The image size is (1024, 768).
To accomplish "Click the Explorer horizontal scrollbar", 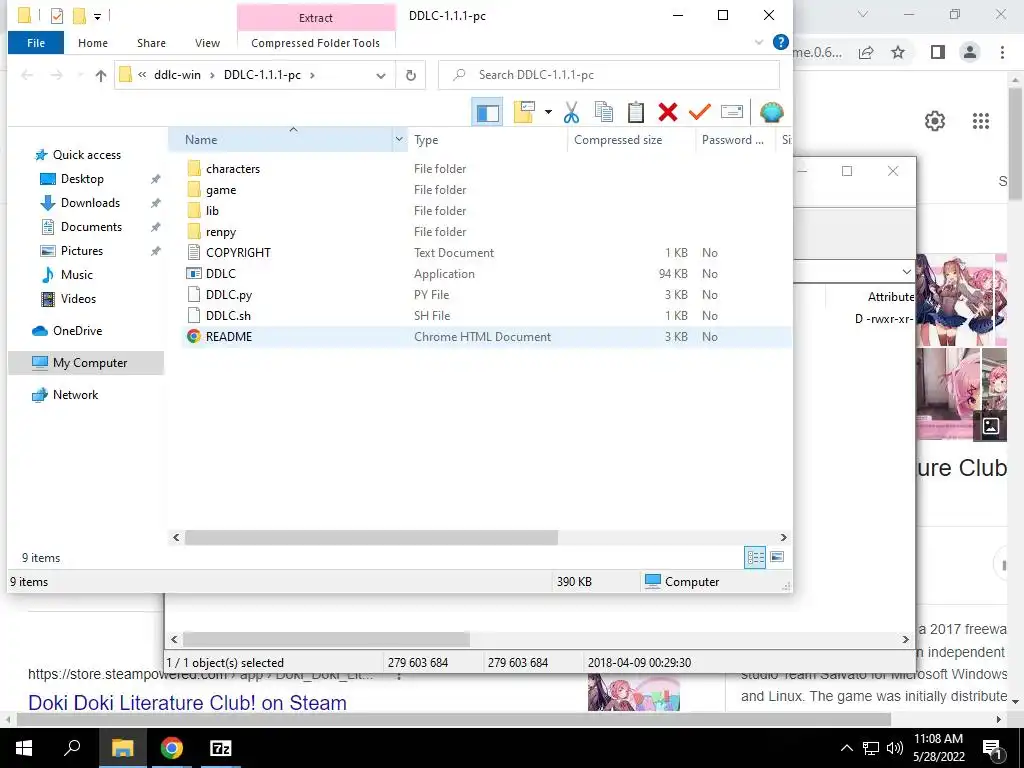I will tap(371, 537).
